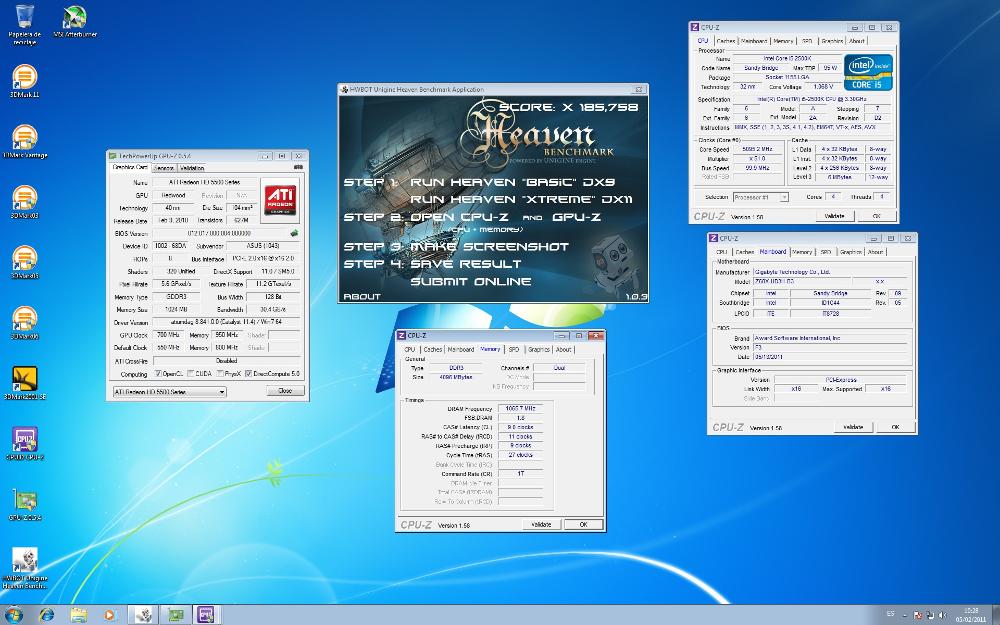This screenshot has height=625, width=1000.
Task: Toggle the OpenCL checkbox in GPU-Z
Action: tap(158, 374)
